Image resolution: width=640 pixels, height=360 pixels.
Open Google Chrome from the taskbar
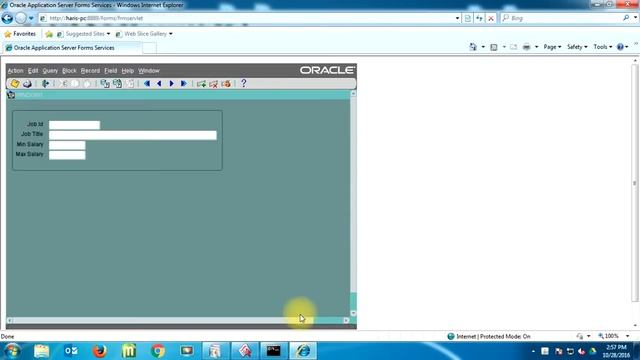(158, 351)
